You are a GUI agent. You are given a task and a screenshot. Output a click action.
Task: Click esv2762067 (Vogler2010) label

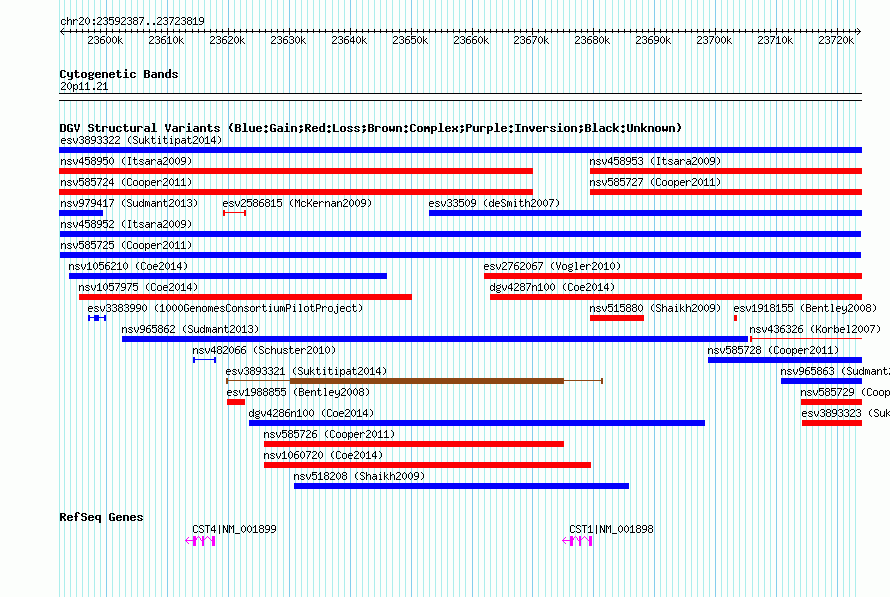pos(552,266)
